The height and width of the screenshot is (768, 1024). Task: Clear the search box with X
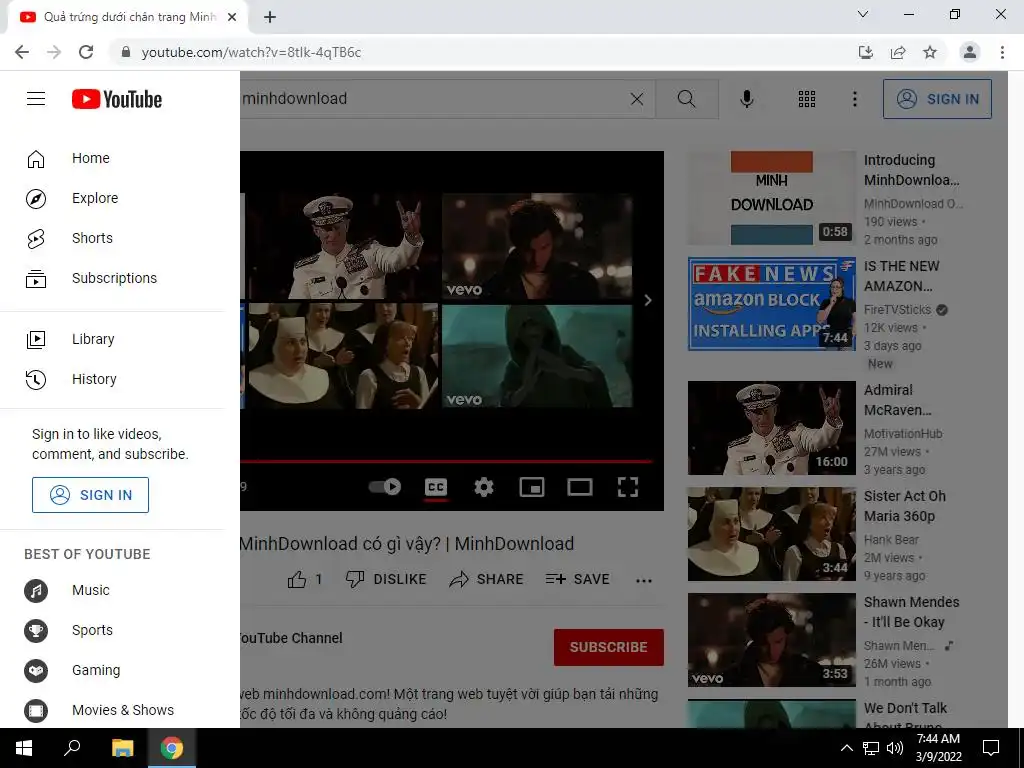pyautogui.click(x=637, y=99)
